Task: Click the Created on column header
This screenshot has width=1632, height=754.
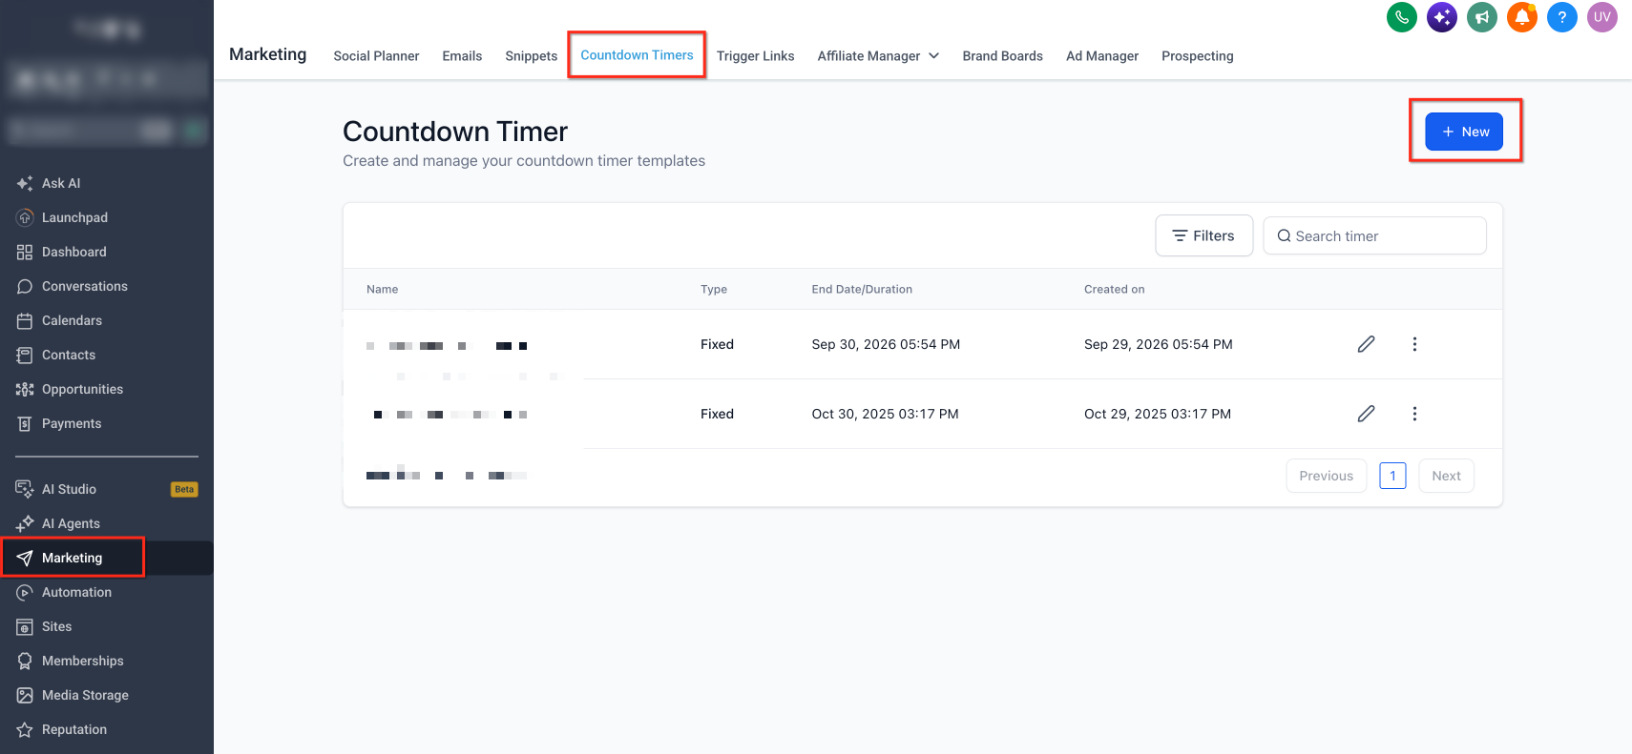Action: 1114,289
